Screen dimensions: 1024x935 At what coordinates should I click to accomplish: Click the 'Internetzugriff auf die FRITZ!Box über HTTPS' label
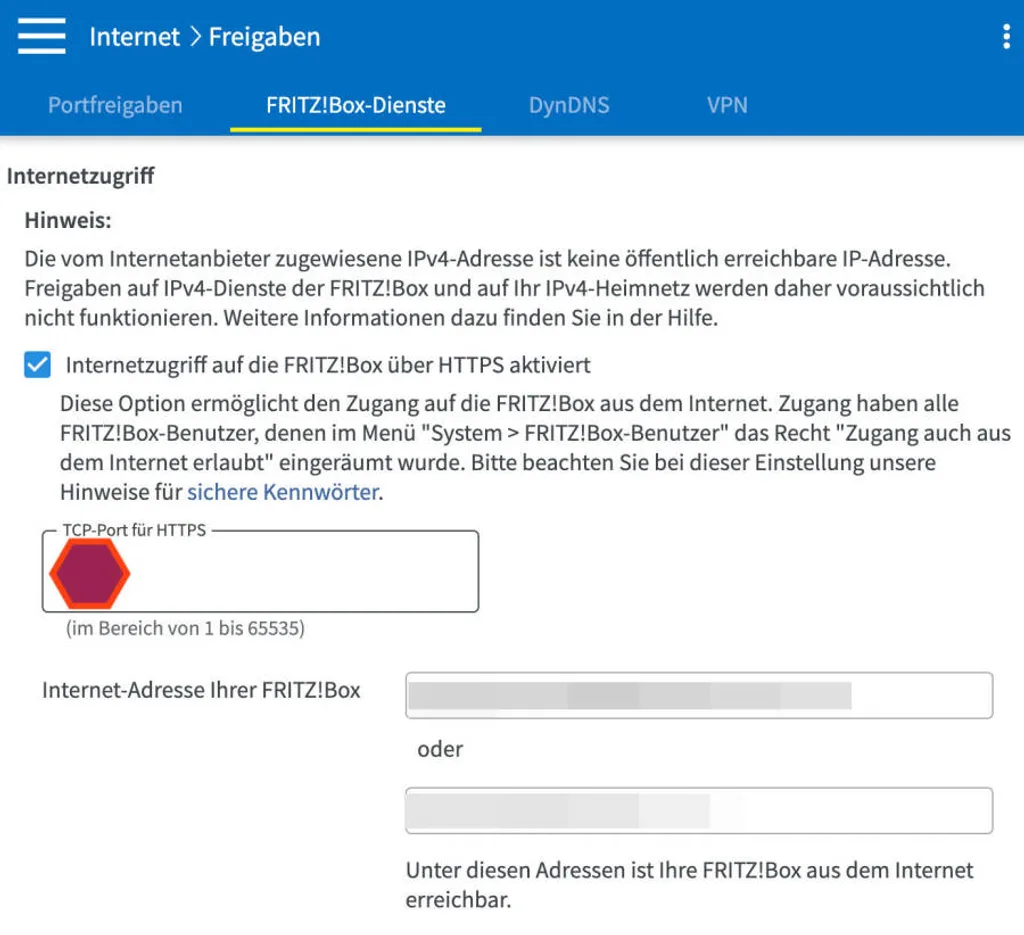click(x=328, y=365)
